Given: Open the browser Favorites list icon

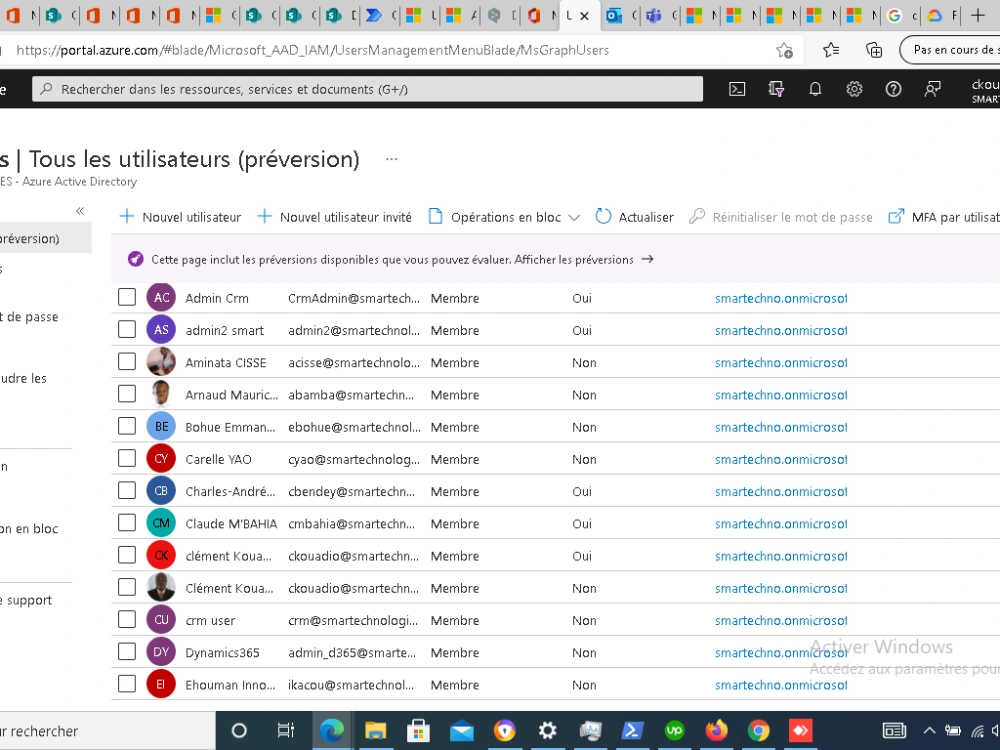Looking at the screenshot, I should click(x=830, y=50).
